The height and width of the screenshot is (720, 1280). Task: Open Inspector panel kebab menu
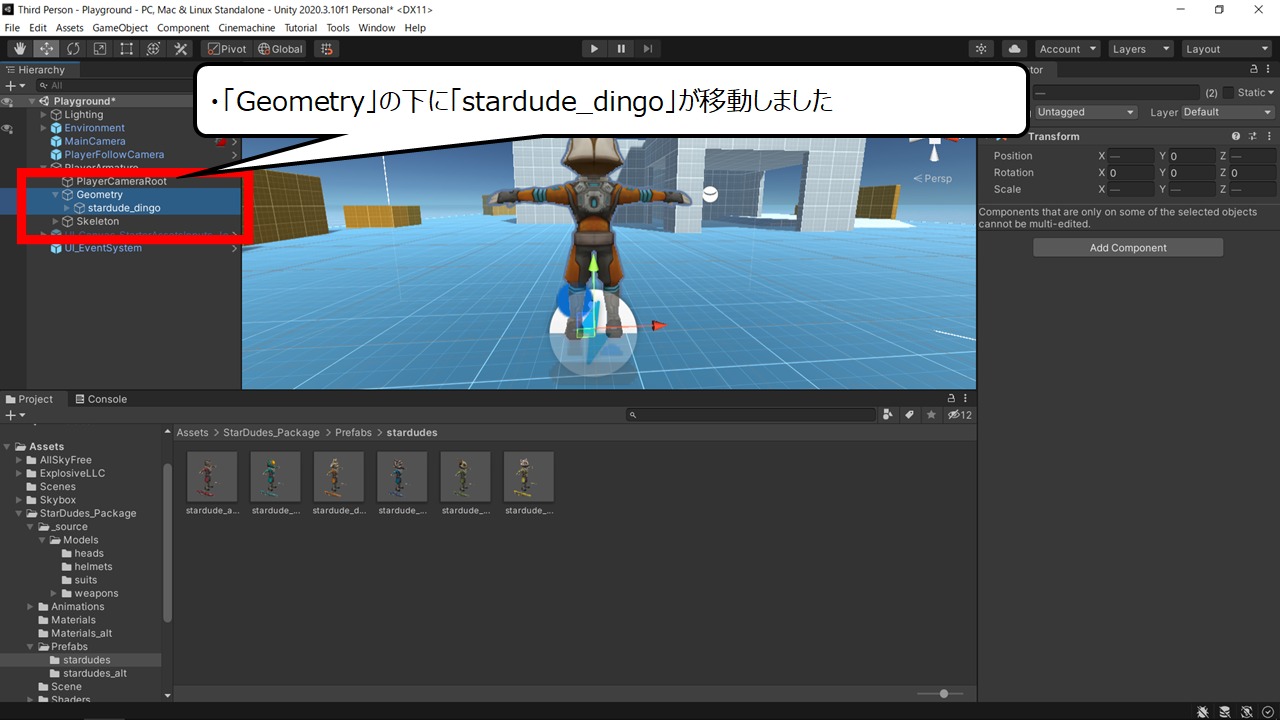(1269, 69)
